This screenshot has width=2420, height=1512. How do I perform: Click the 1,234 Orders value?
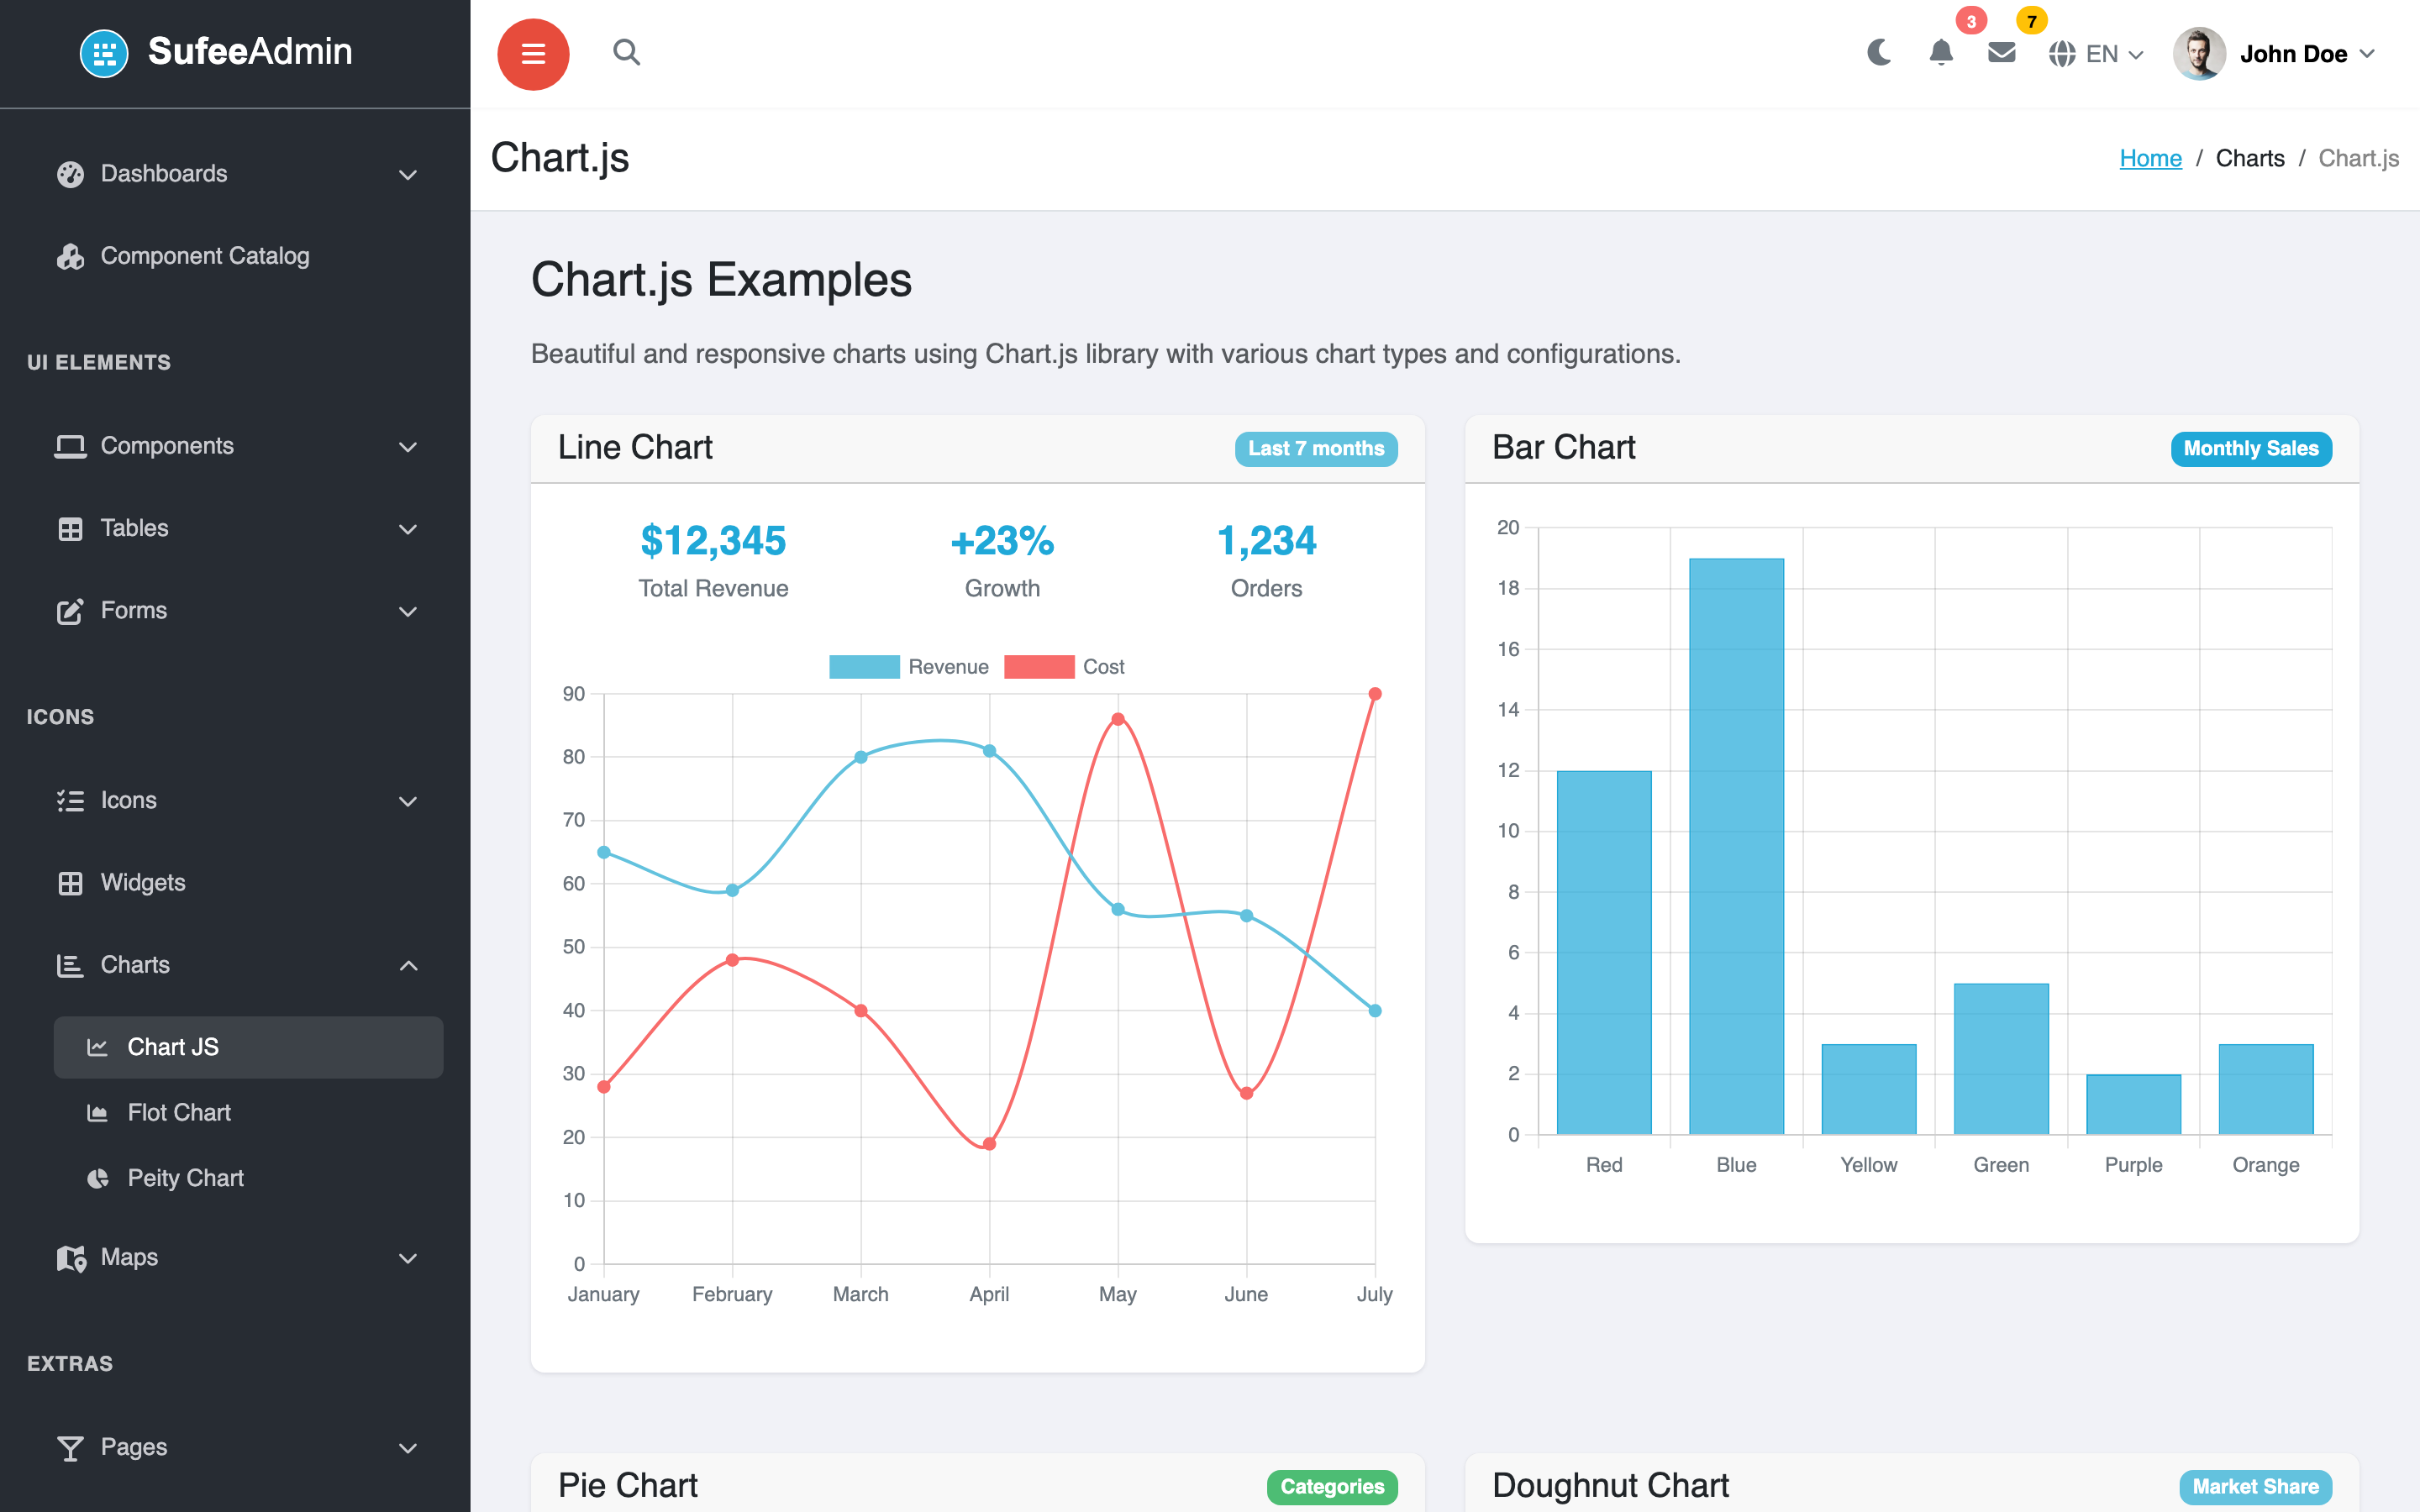[1266, 541]
